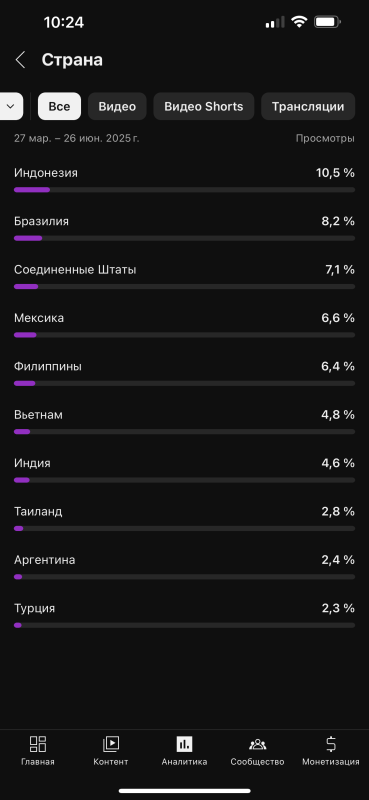Open the Индонезия country row
This screenshot has height=800, width=369.
click(184, 180)
